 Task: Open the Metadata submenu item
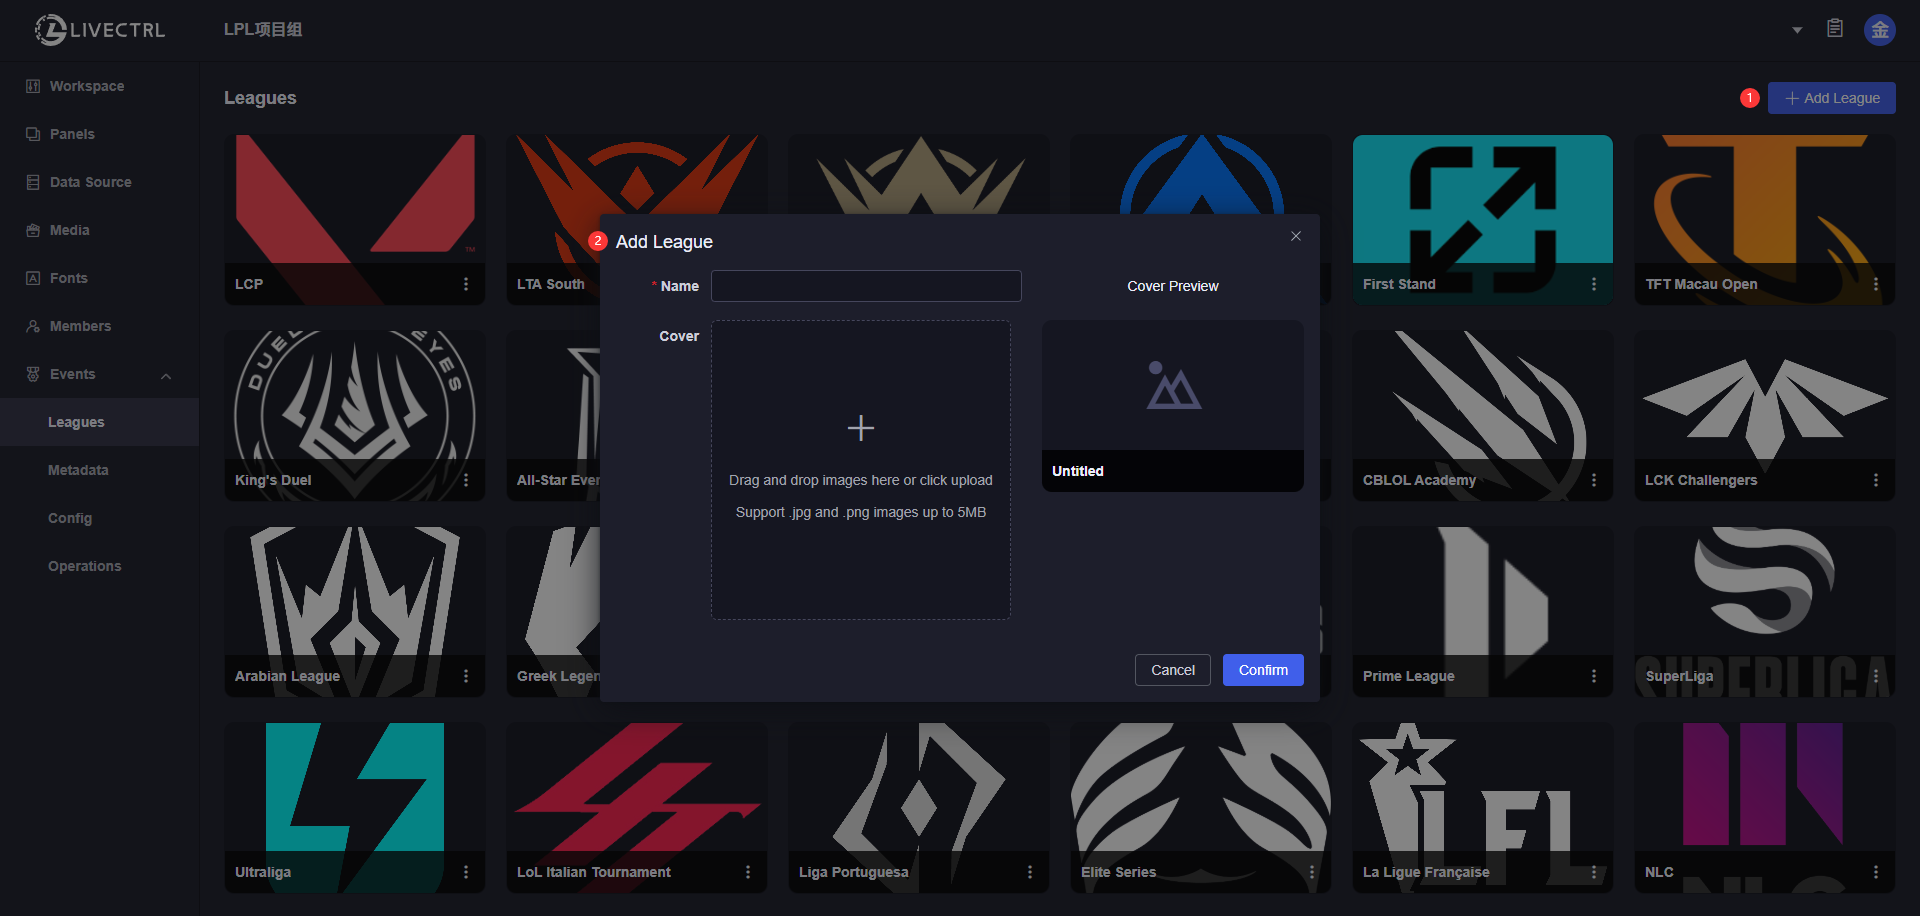point(78,470)
